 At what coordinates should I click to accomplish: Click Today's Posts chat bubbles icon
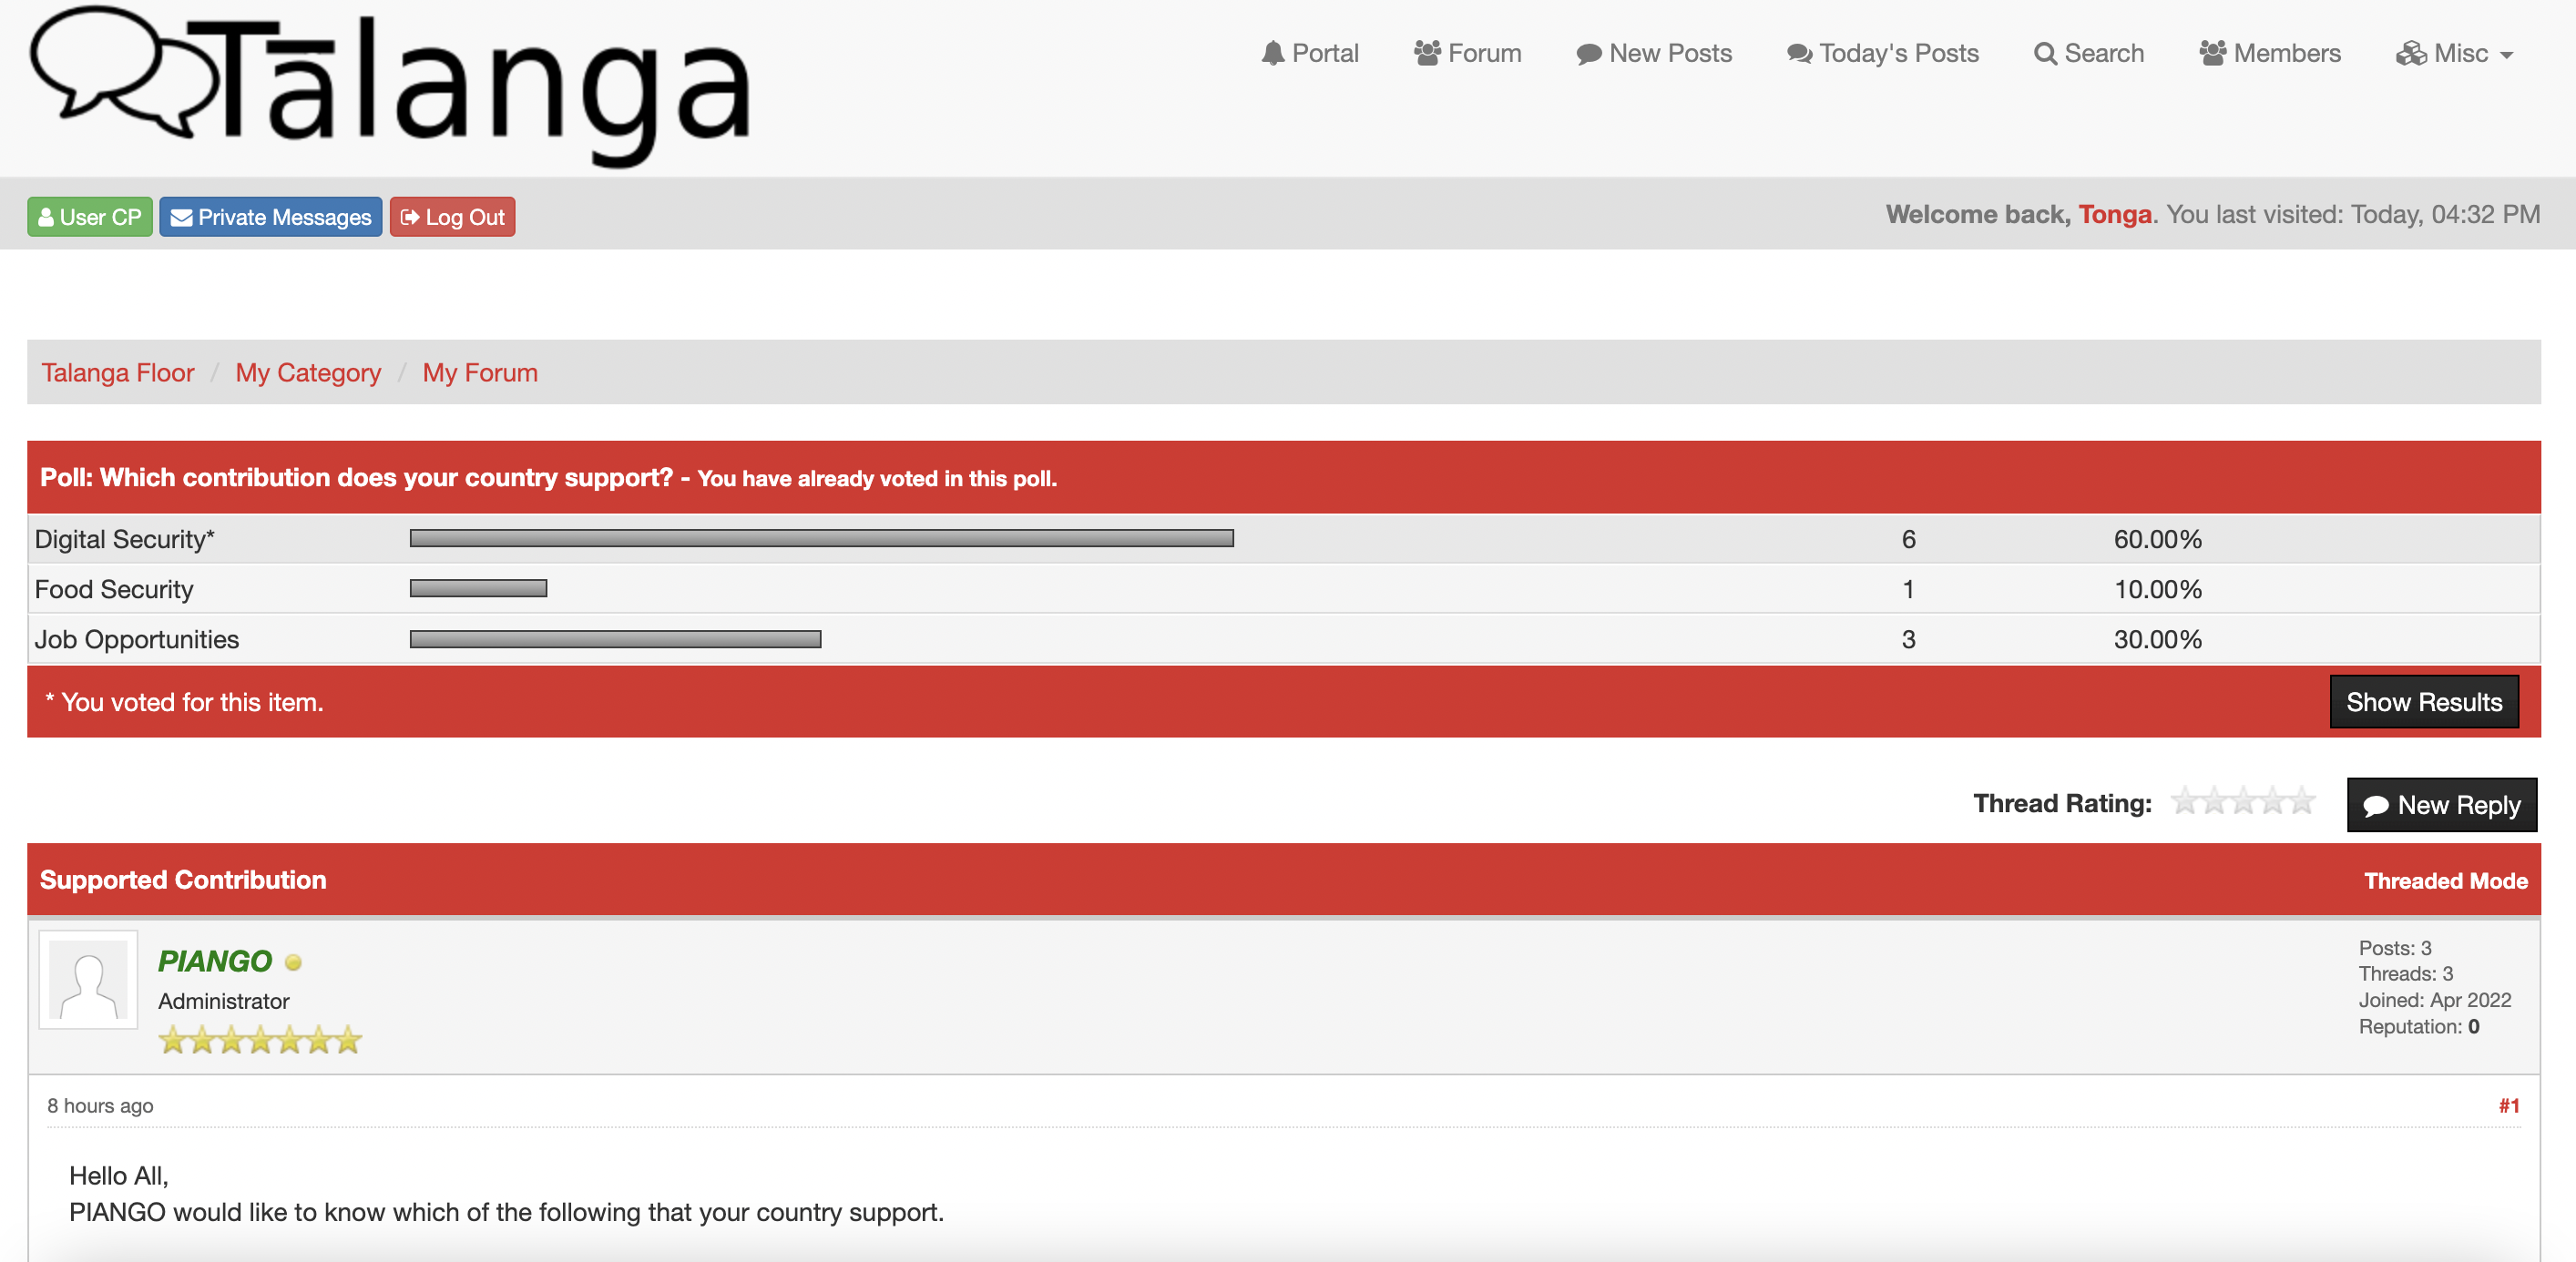[x=1799, y=54]
